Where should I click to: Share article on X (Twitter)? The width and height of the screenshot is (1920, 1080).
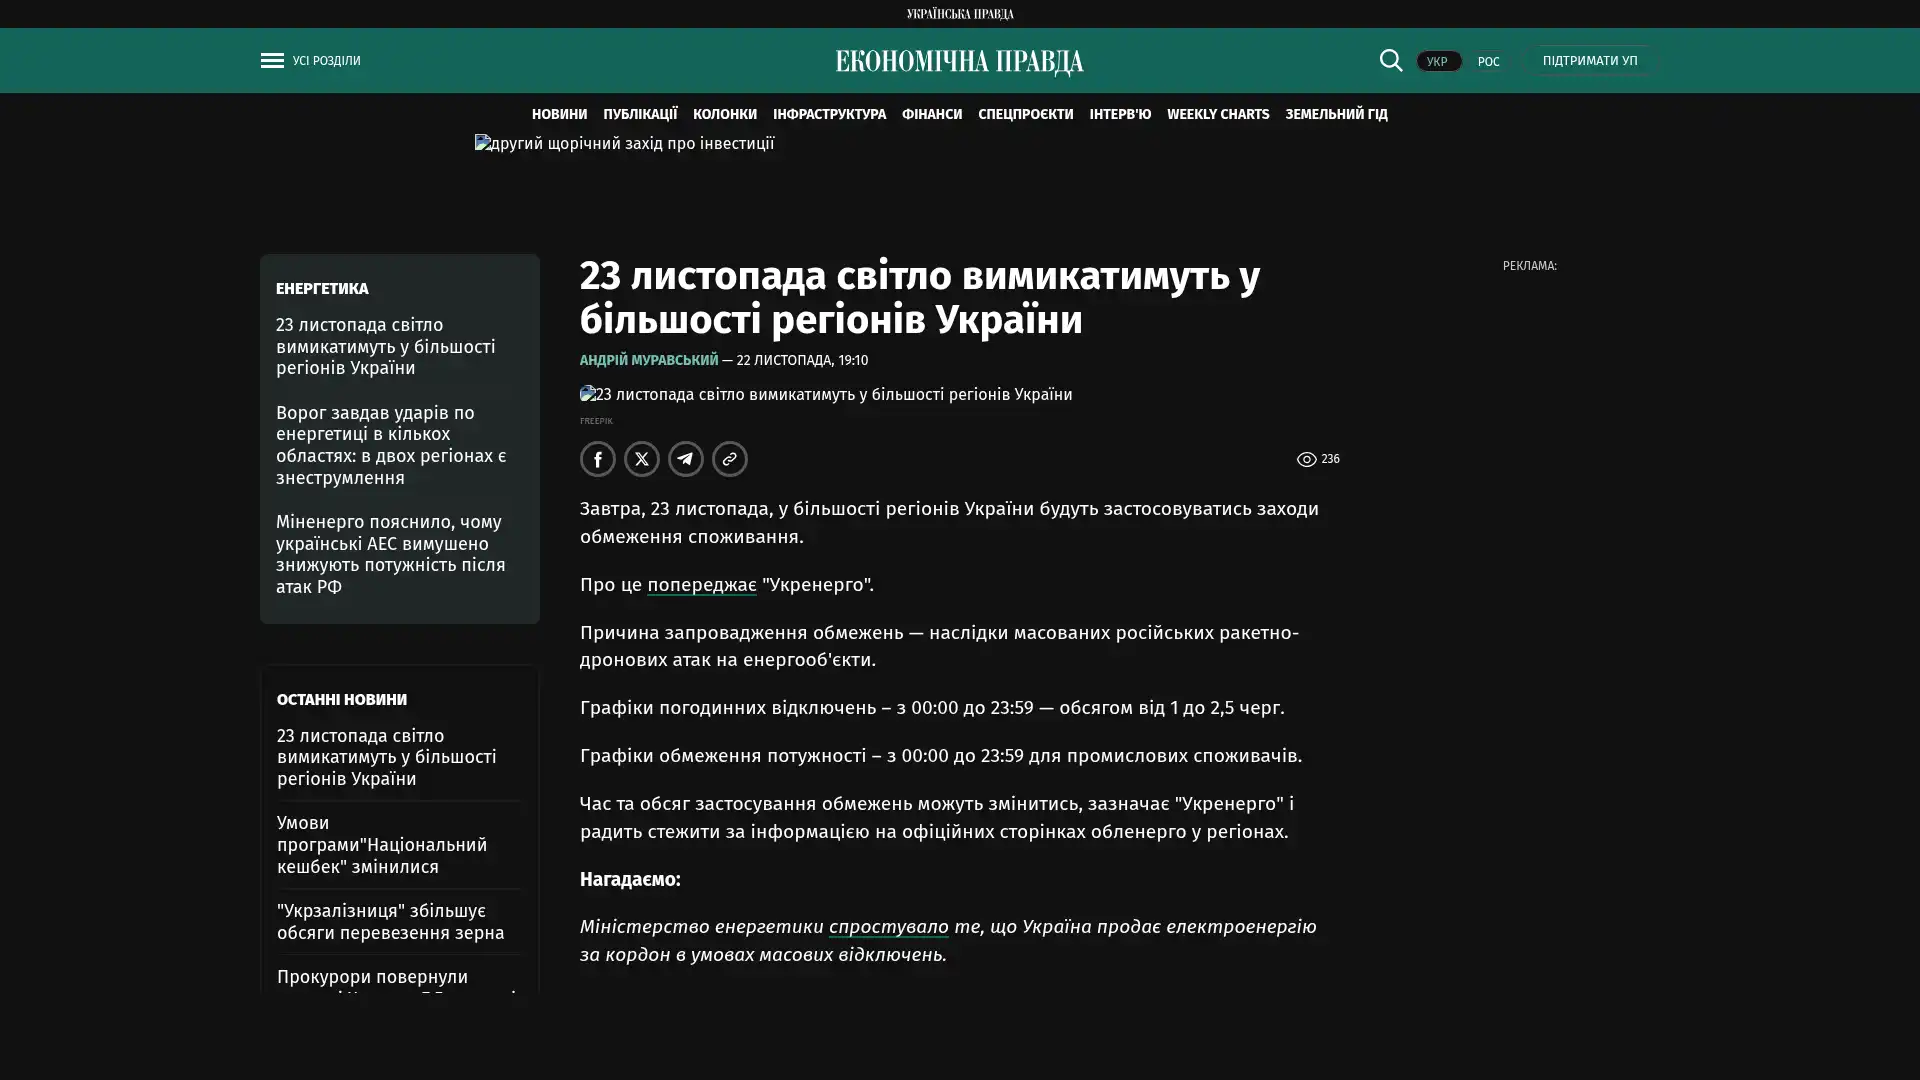coord(641,459)
